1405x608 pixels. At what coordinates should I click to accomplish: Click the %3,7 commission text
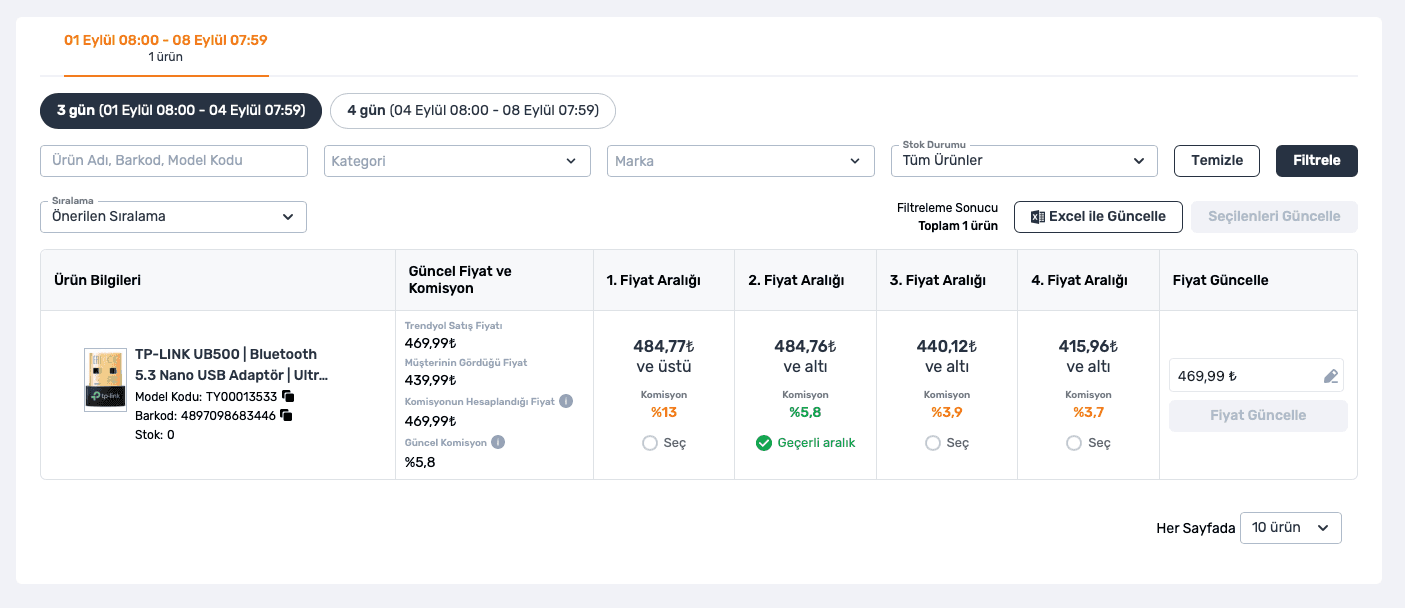(x=1089, y=413)
